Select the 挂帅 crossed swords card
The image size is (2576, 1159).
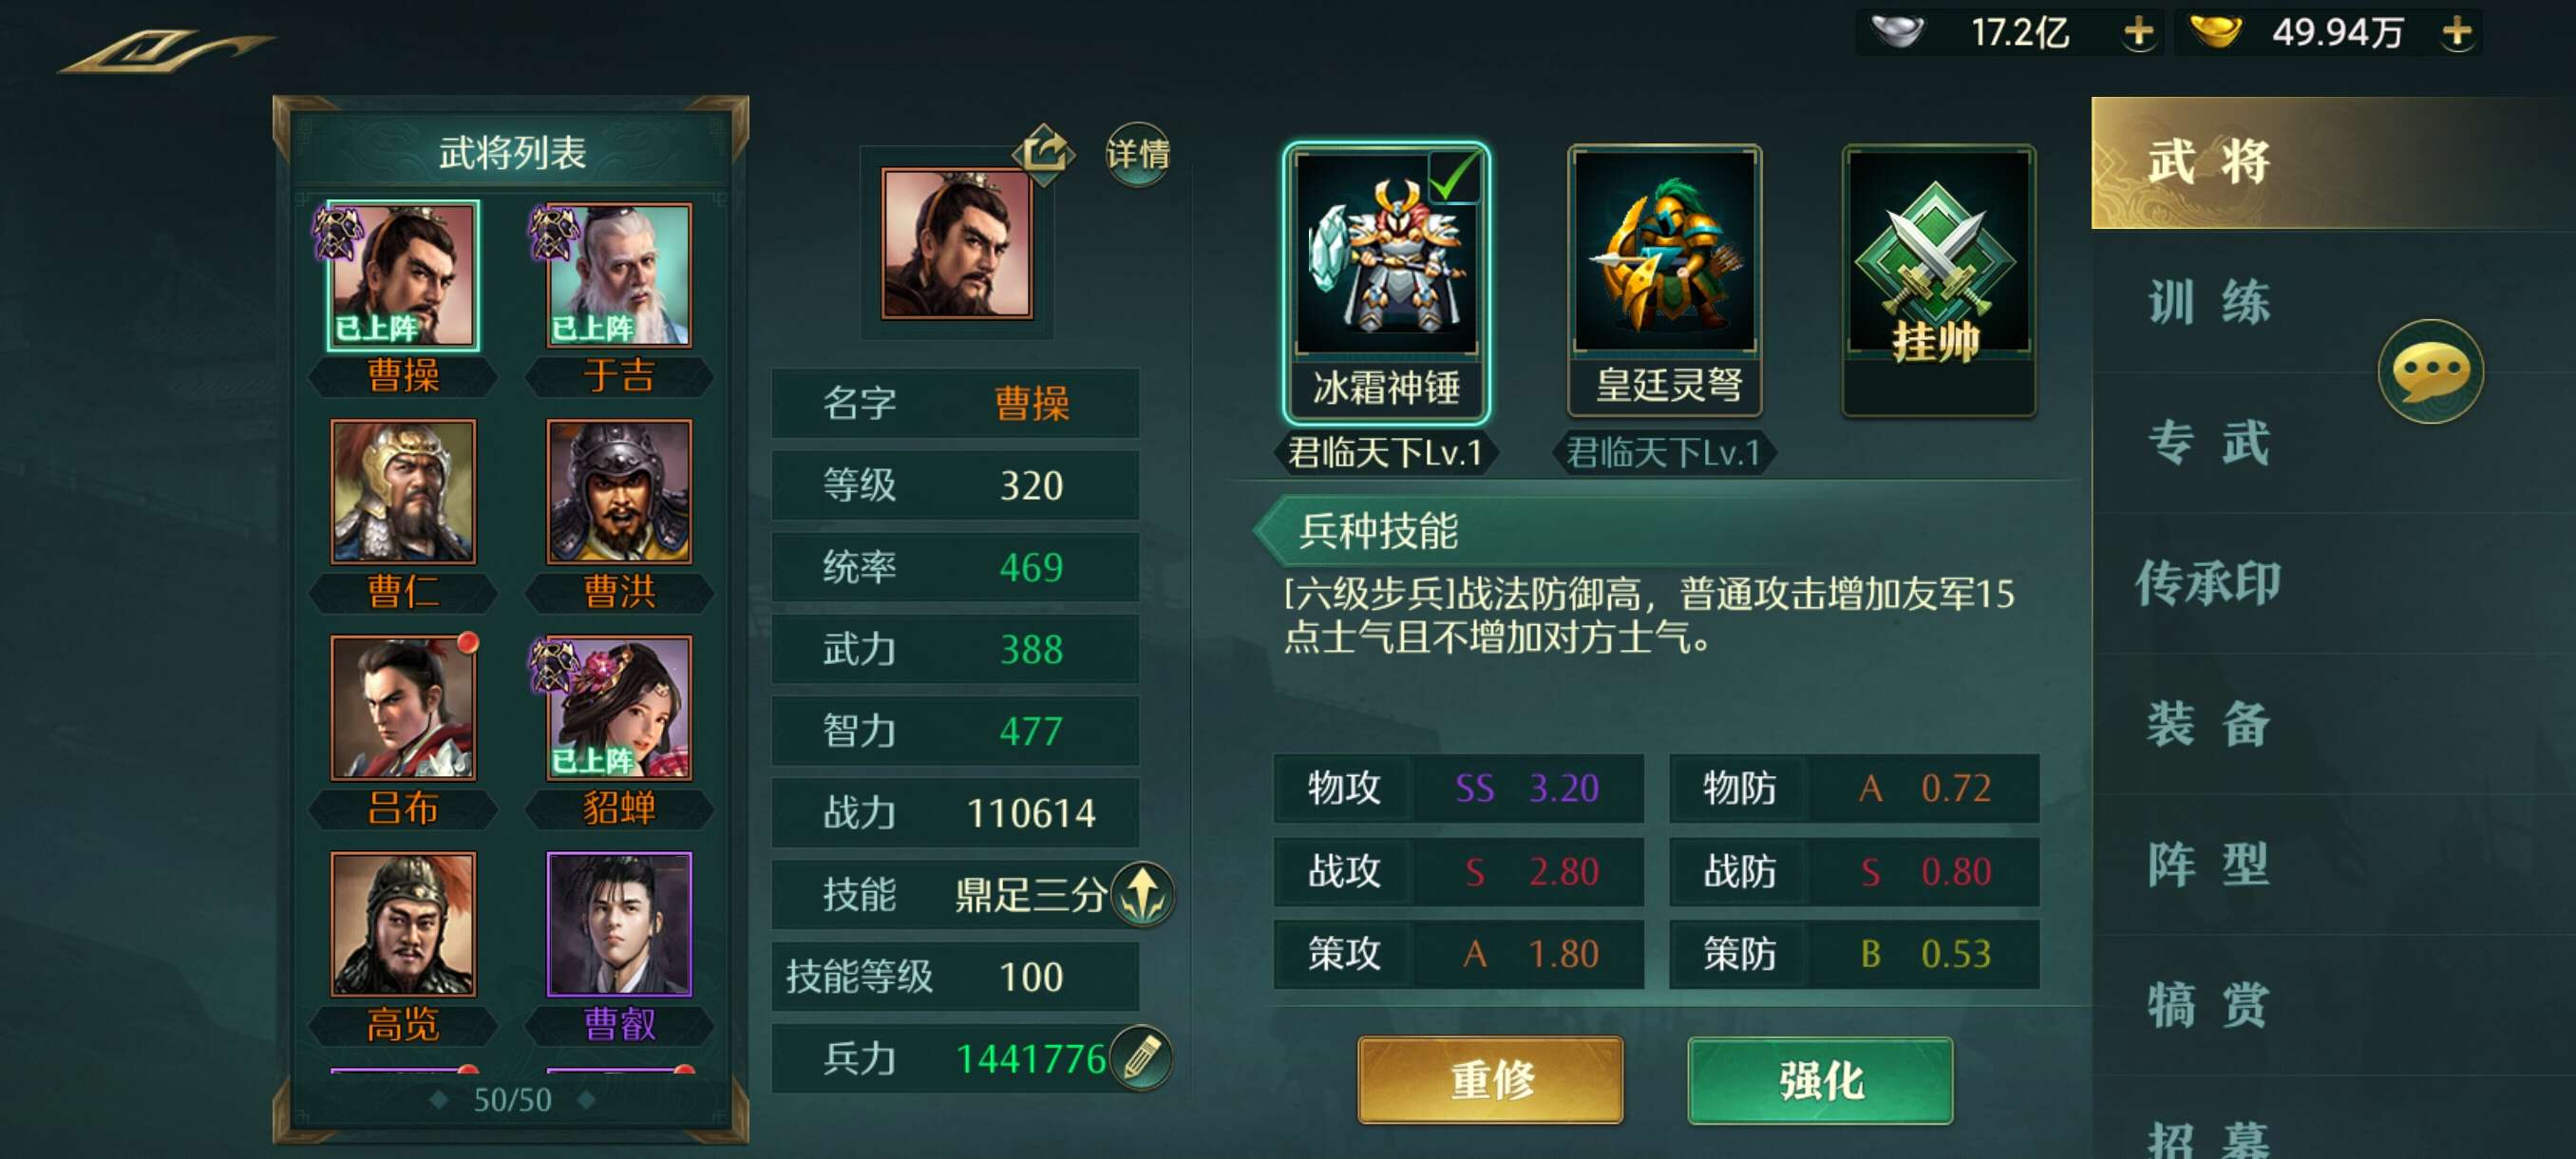1938,280
